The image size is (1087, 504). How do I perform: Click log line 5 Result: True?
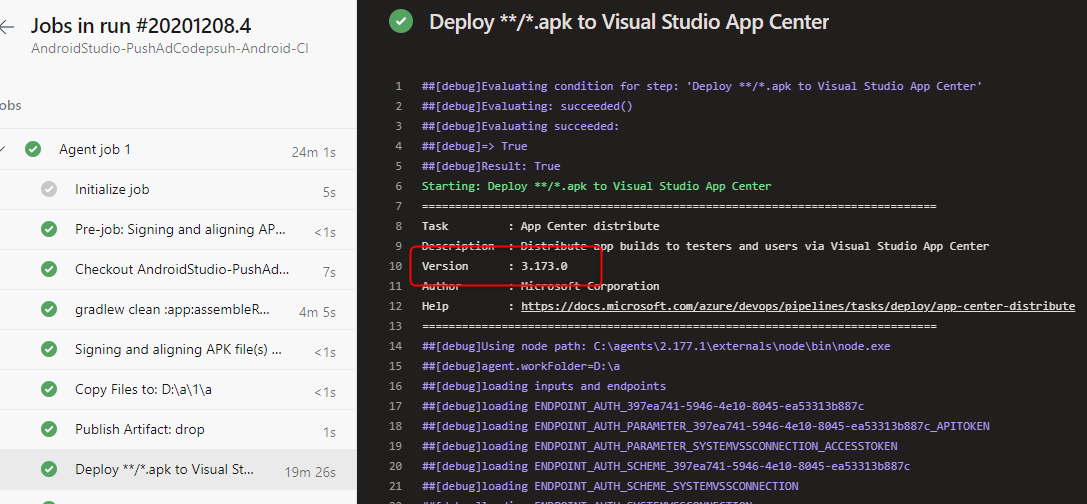[491, 166]
